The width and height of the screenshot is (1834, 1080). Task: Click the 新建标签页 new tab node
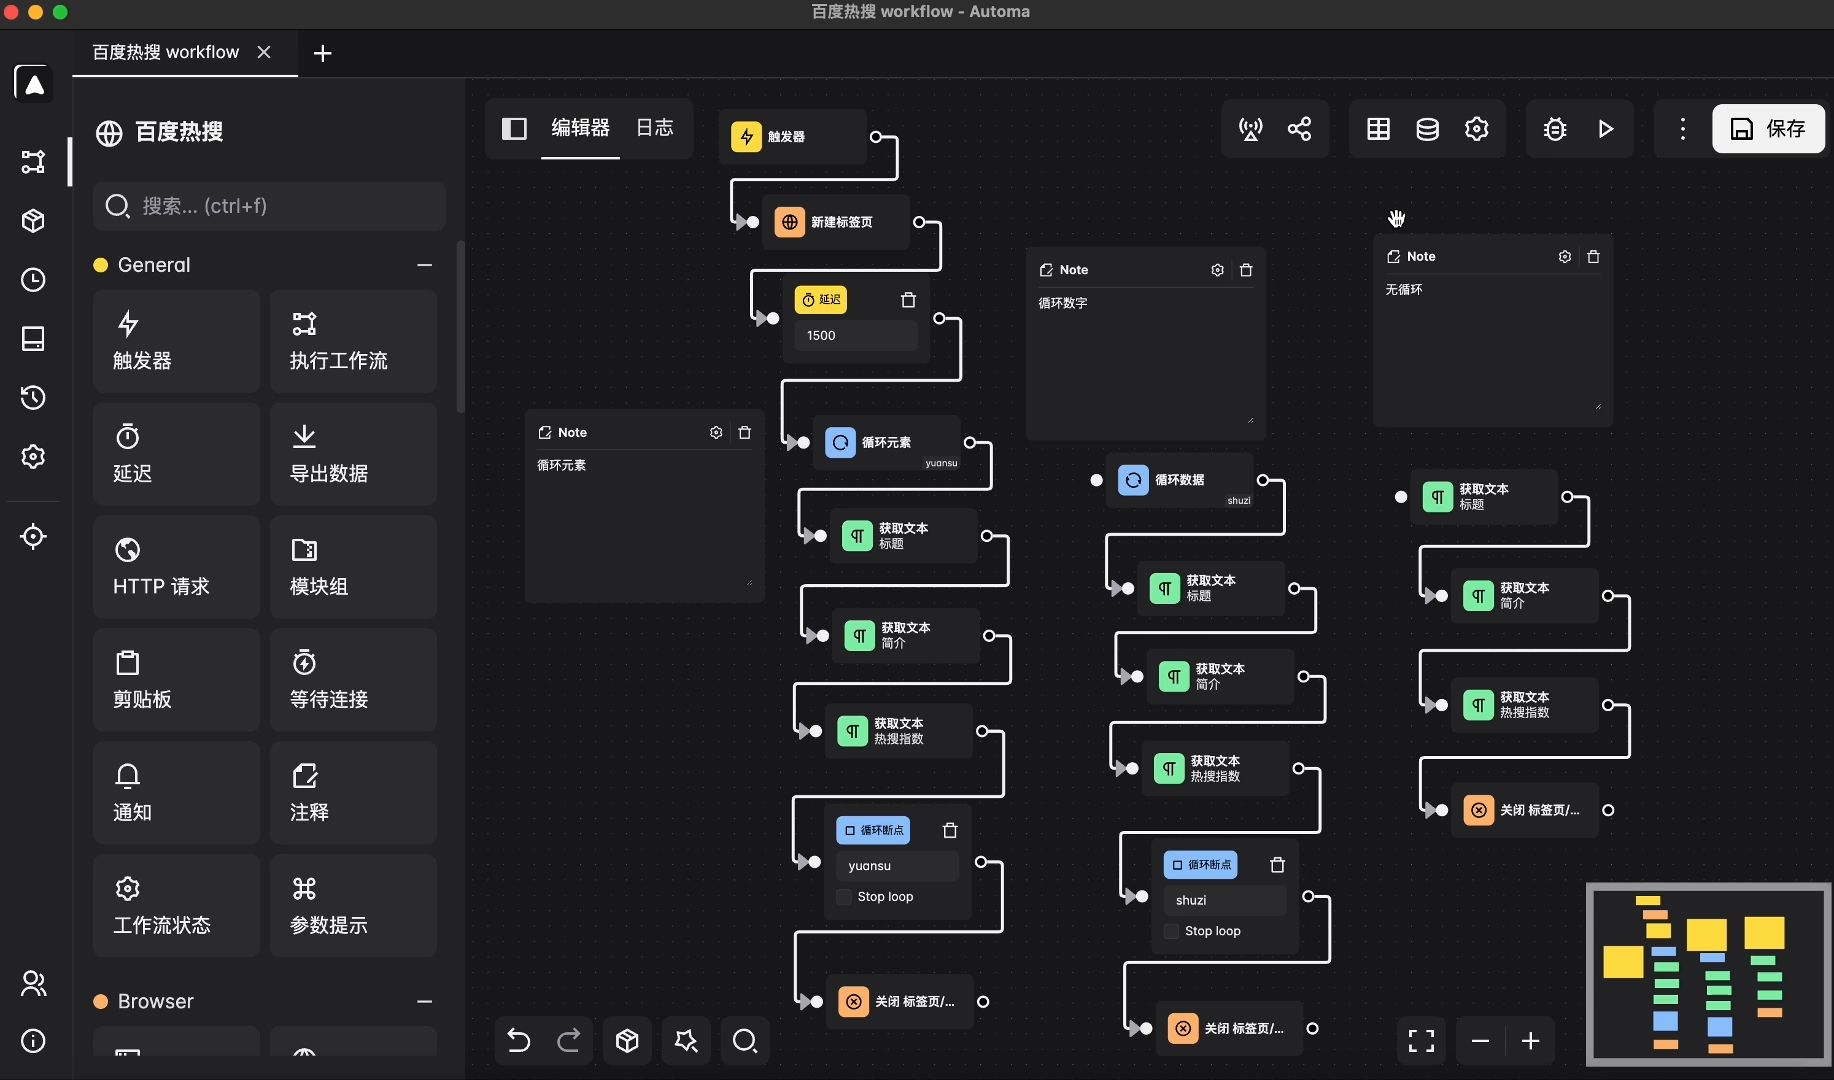tap(835, 222)
